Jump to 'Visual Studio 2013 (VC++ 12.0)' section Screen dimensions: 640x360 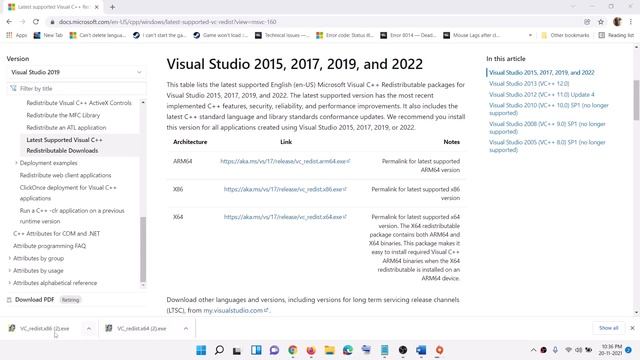529,83
